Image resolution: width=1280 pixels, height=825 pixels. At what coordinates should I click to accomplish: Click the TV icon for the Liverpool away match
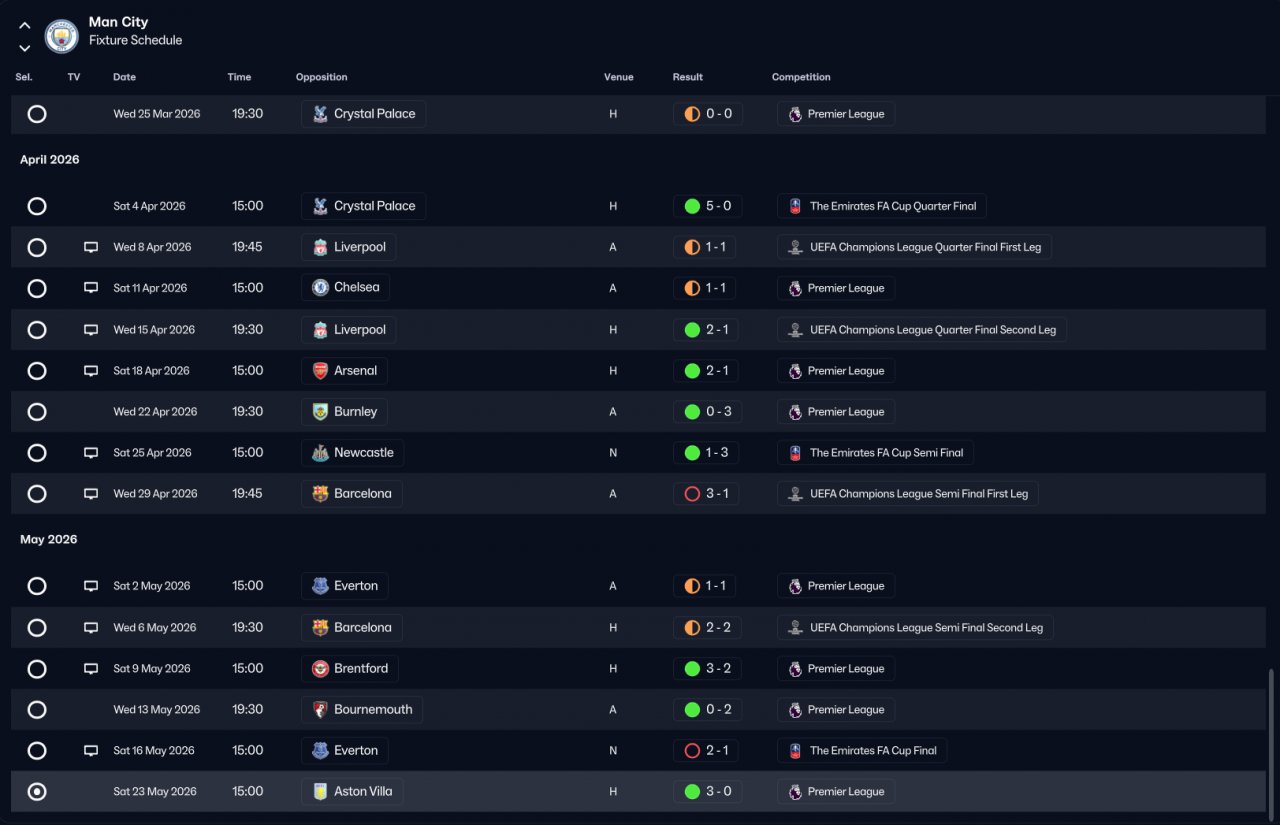tap(91, 247)
